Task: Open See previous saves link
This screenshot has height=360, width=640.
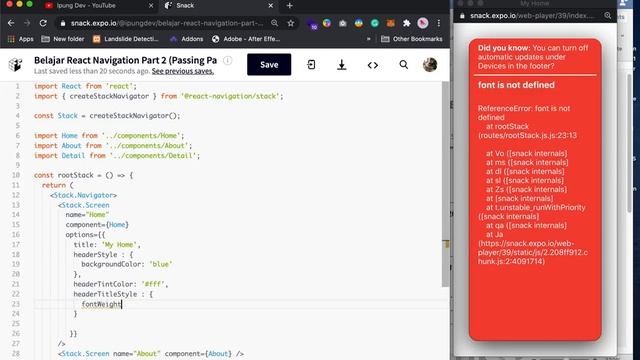Action: coord(182,71)
